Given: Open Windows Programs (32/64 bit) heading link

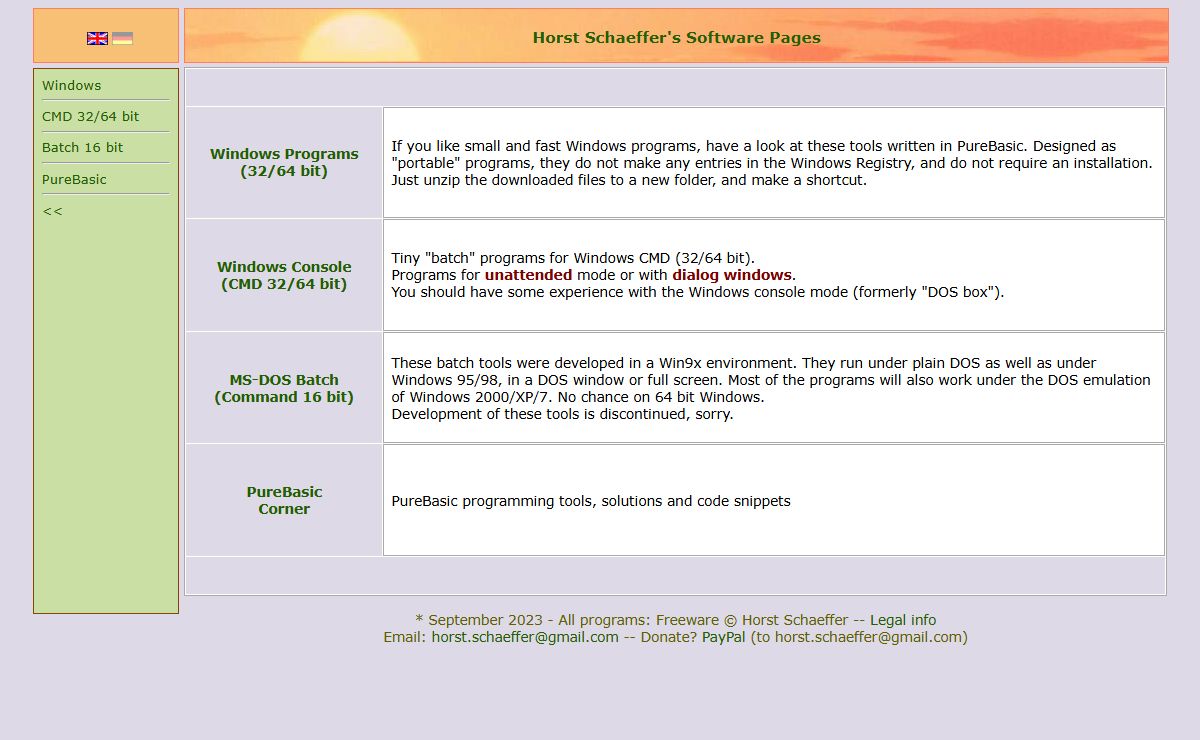Looking at the screenshot, I should pyautogui.click(x=284, y=162).
